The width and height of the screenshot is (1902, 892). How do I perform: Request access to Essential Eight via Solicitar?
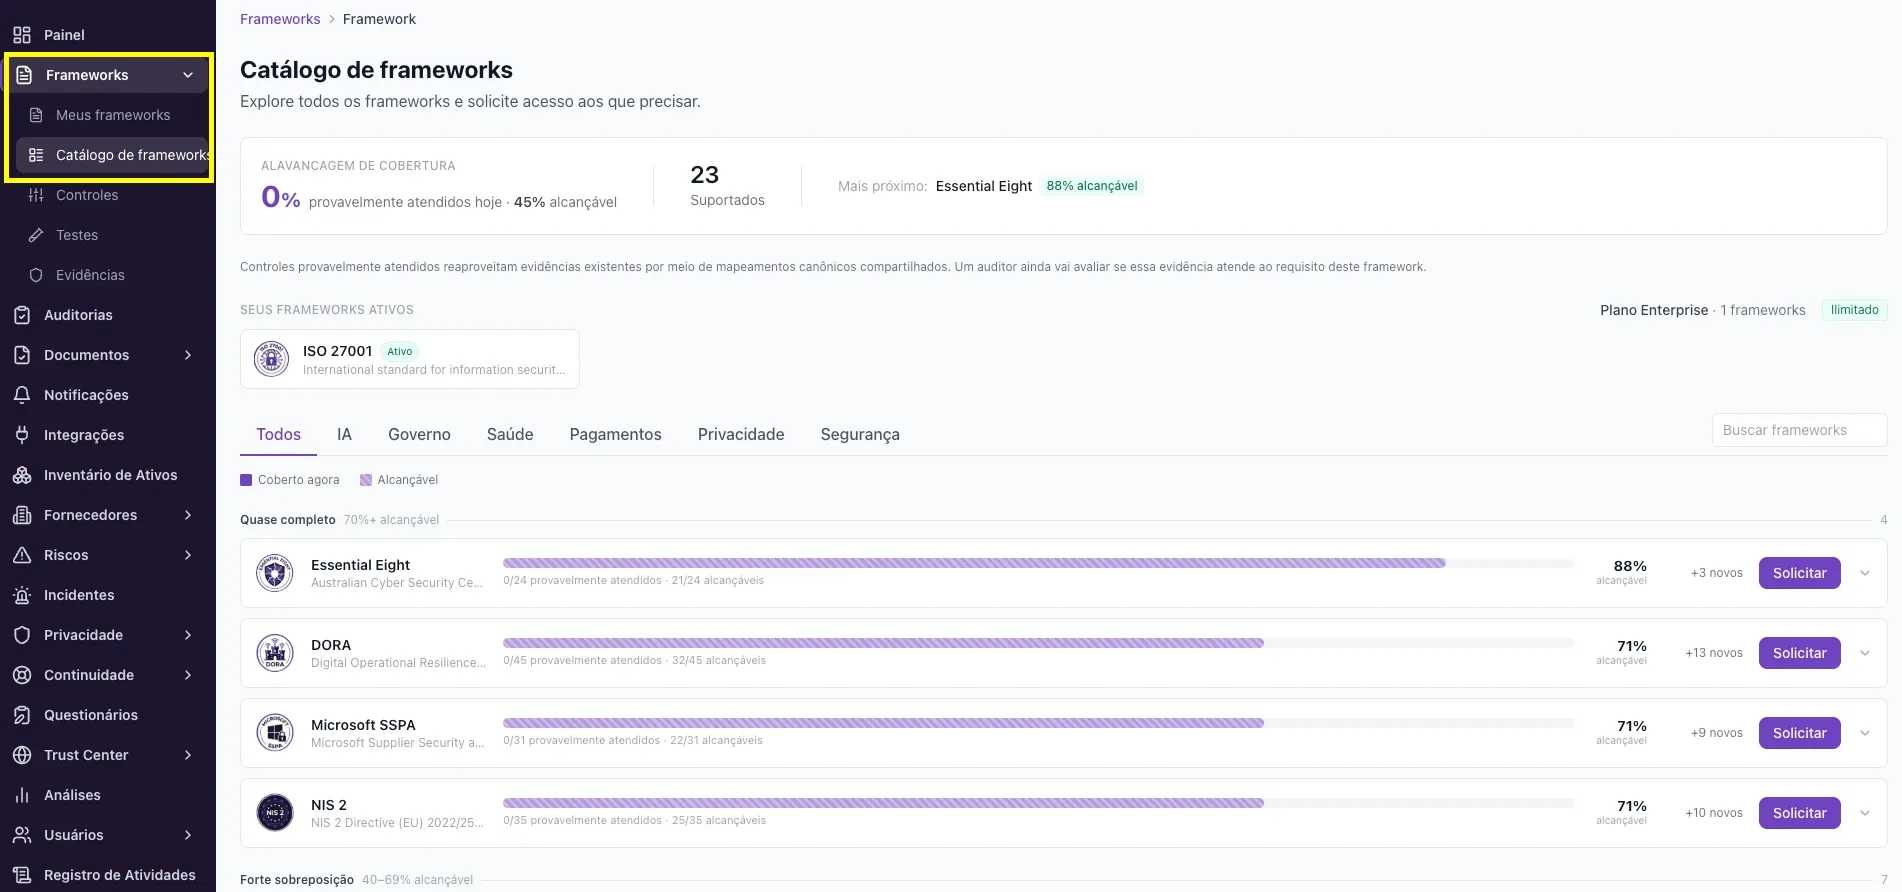point(1799,573)
